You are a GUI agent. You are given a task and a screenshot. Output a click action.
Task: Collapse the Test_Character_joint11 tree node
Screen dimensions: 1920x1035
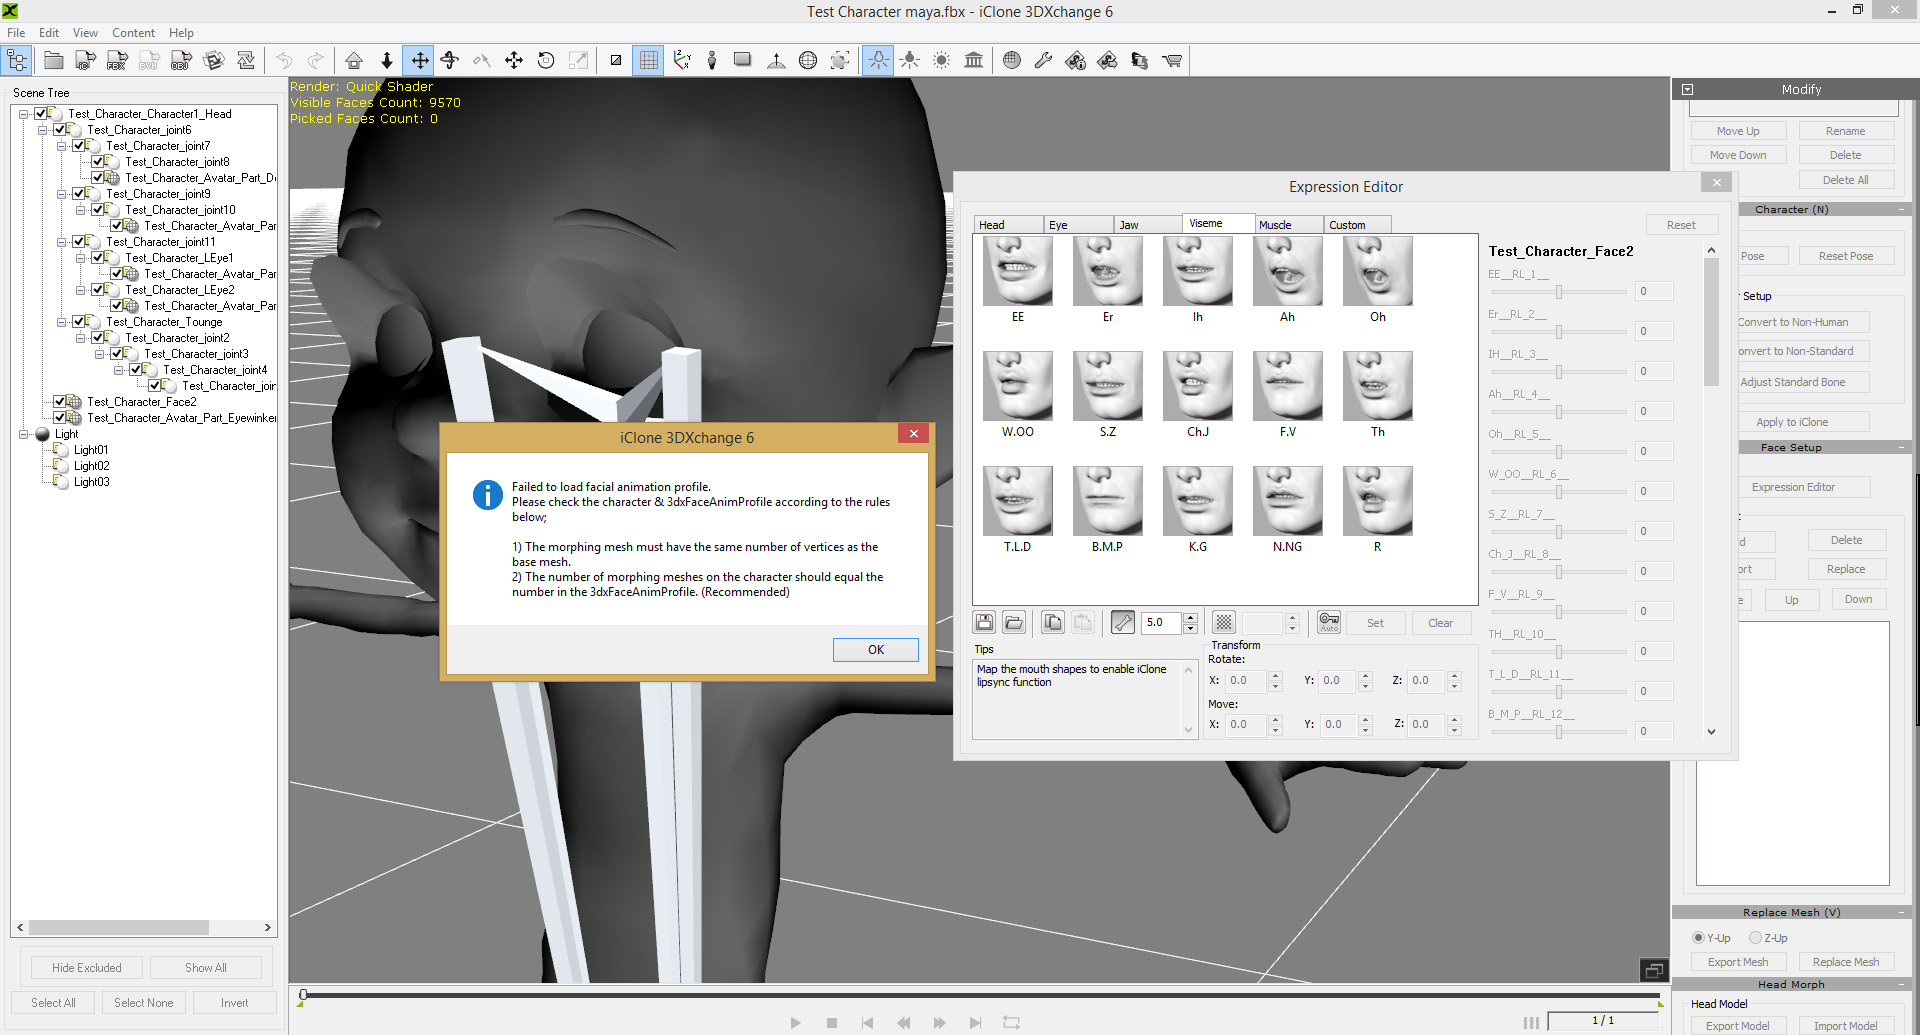coord(61,242)
